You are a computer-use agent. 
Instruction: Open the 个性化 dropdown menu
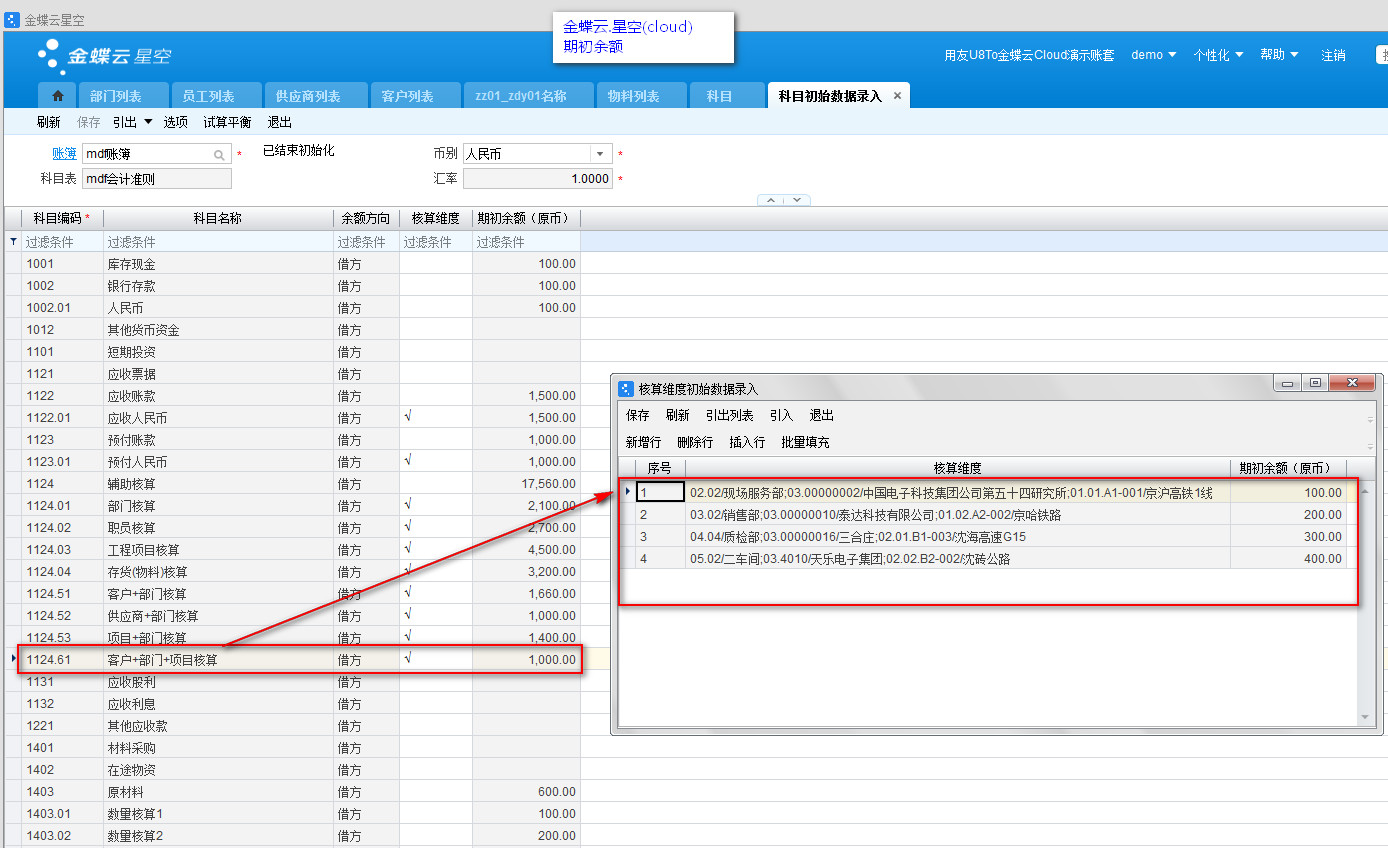pyautogui.click(x=1218, y=55)
